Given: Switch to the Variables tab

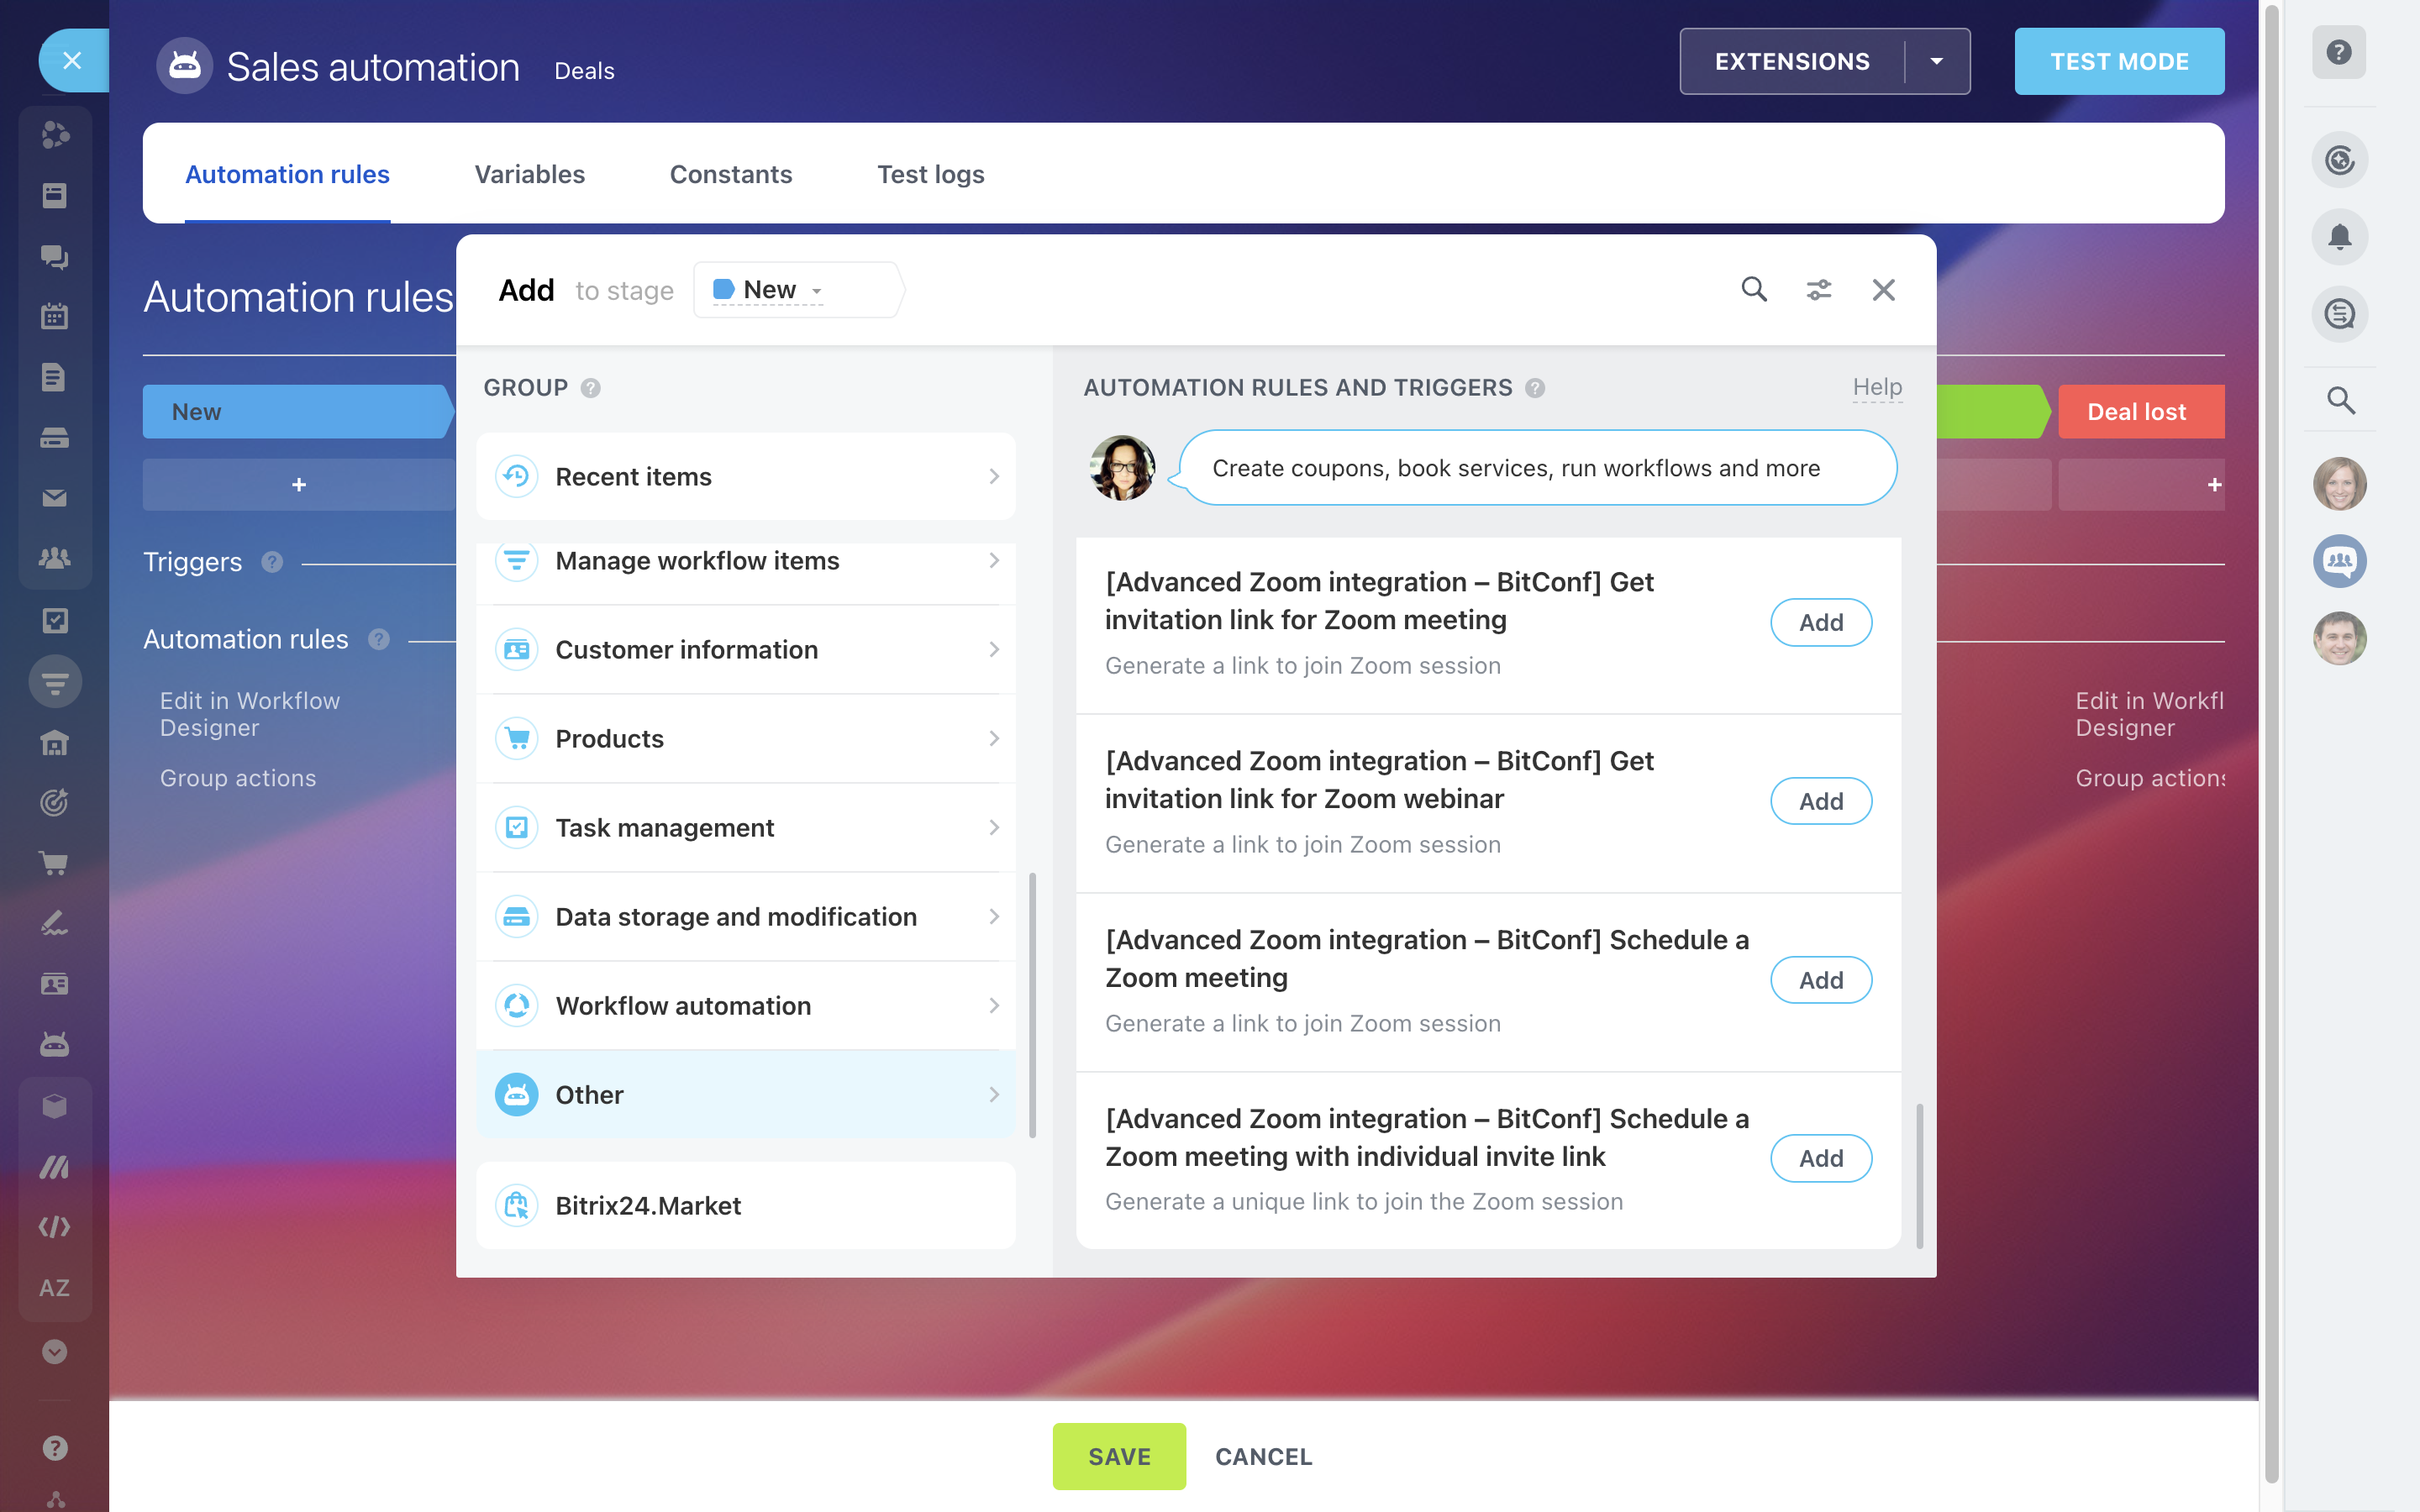Looking at the screenshot, I should click(529, 174).
